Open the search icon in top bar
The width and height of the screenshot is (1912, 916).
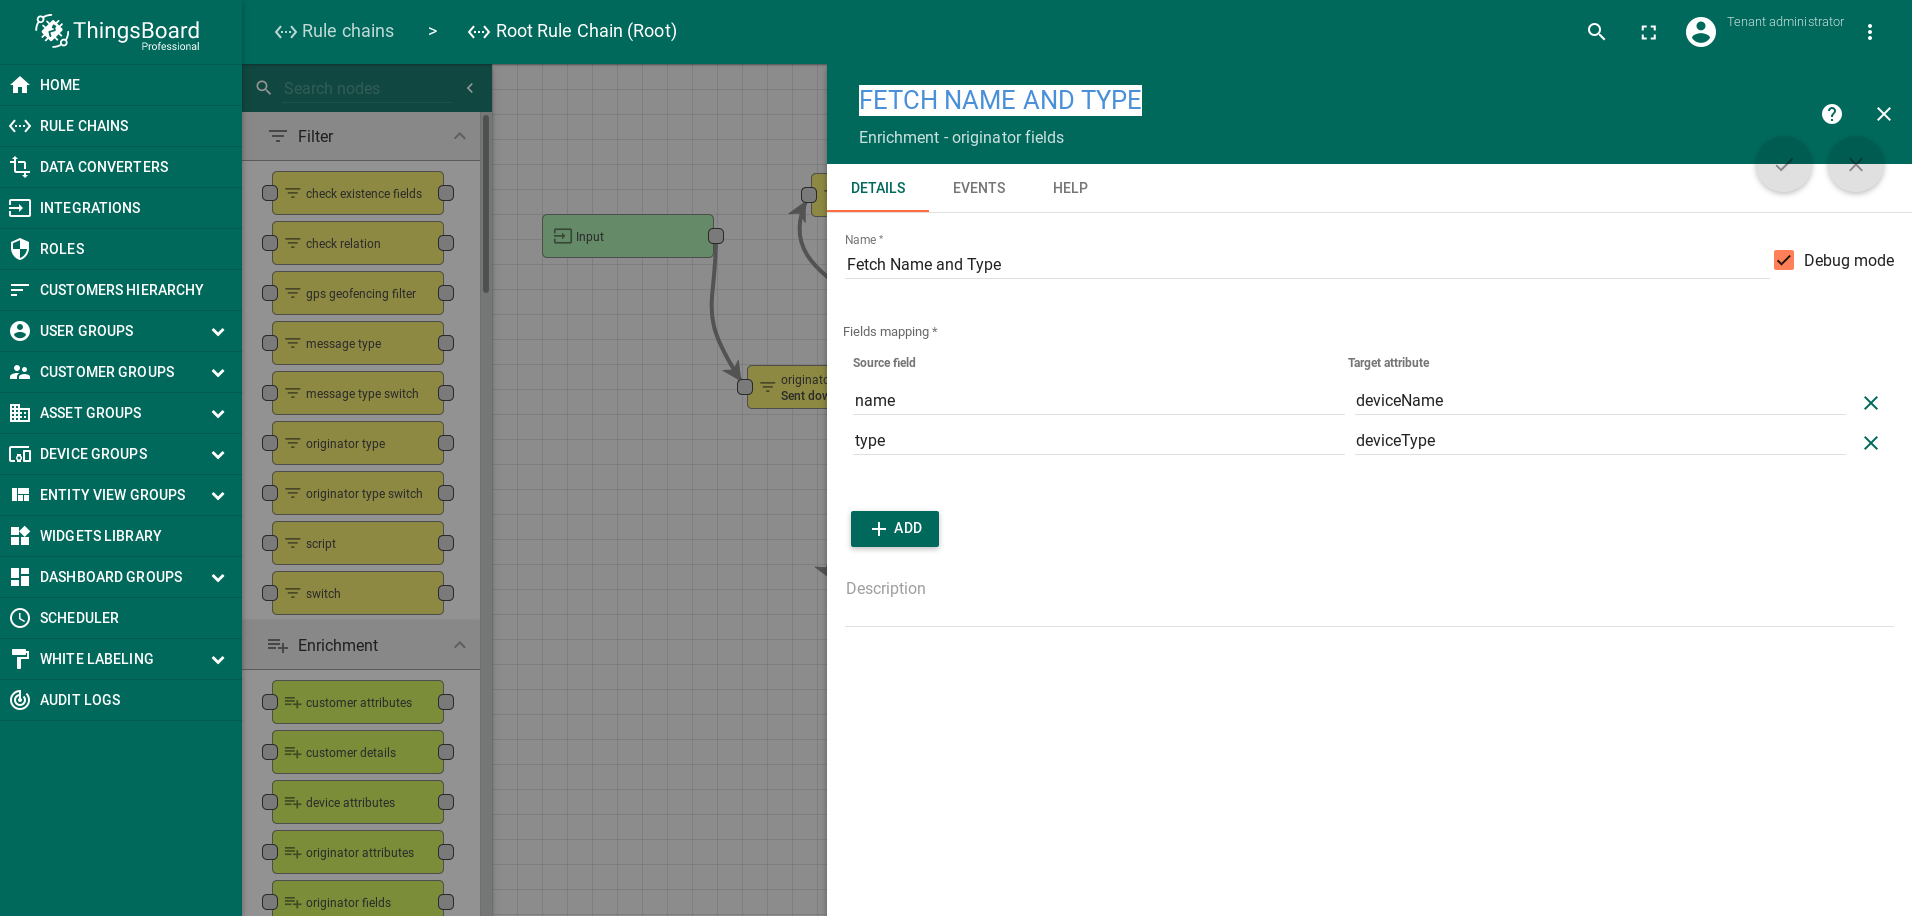pos(1597,32)
